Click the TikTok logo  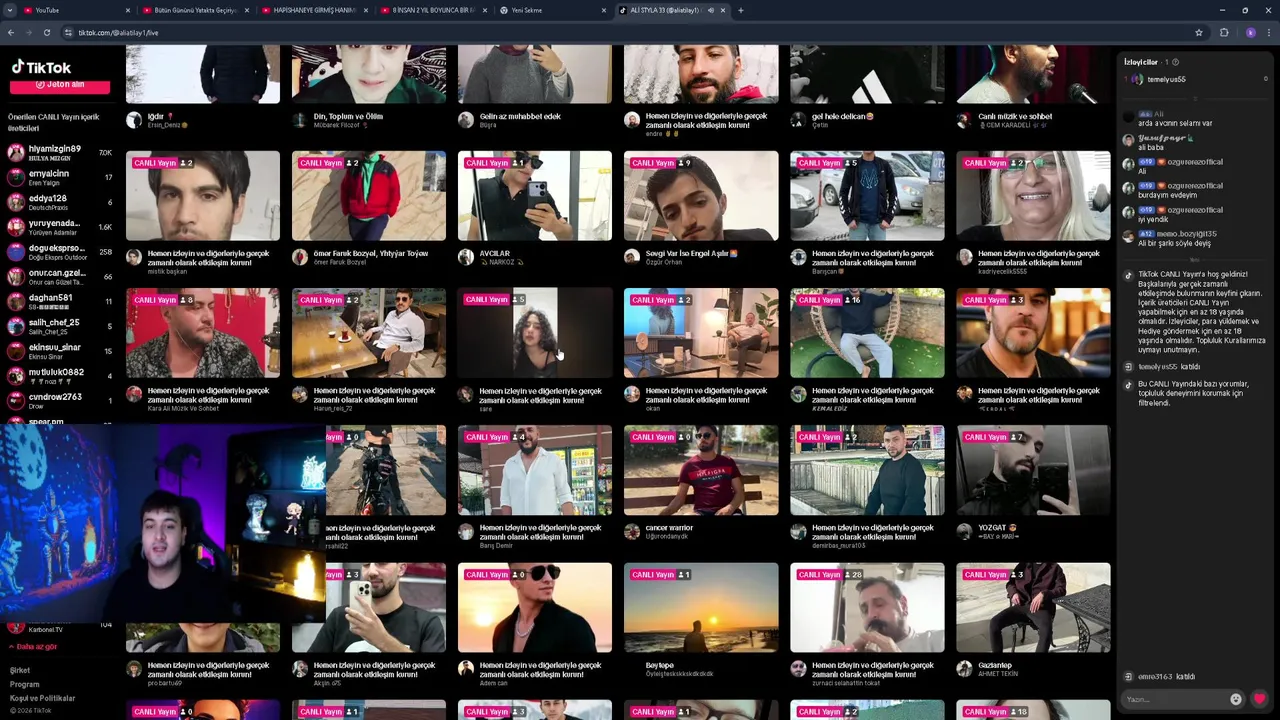[x=41, y=67]
